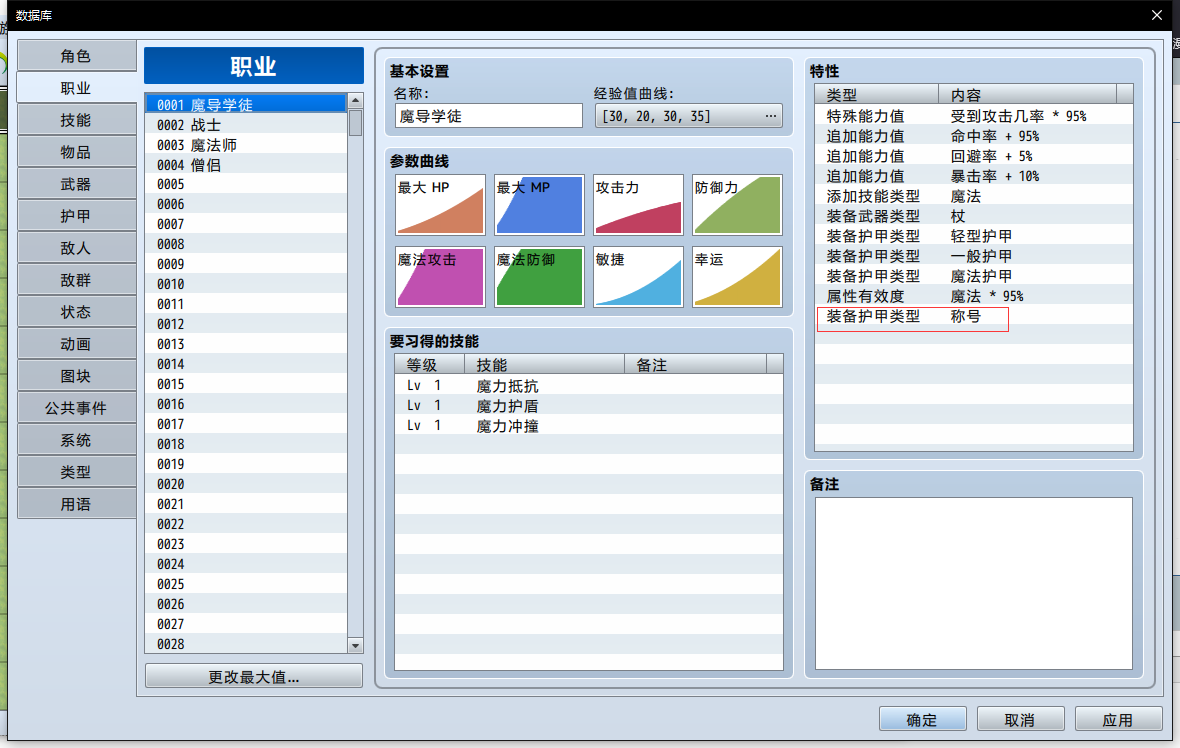
Task: Click the 应用 button
Action: pyautogui.click(x=1118, y=719)
